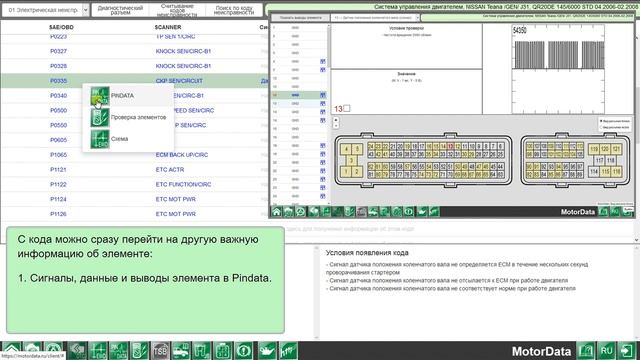Click pin 117 on right connector
Screen dimensions: 640x360
[599, 160]
